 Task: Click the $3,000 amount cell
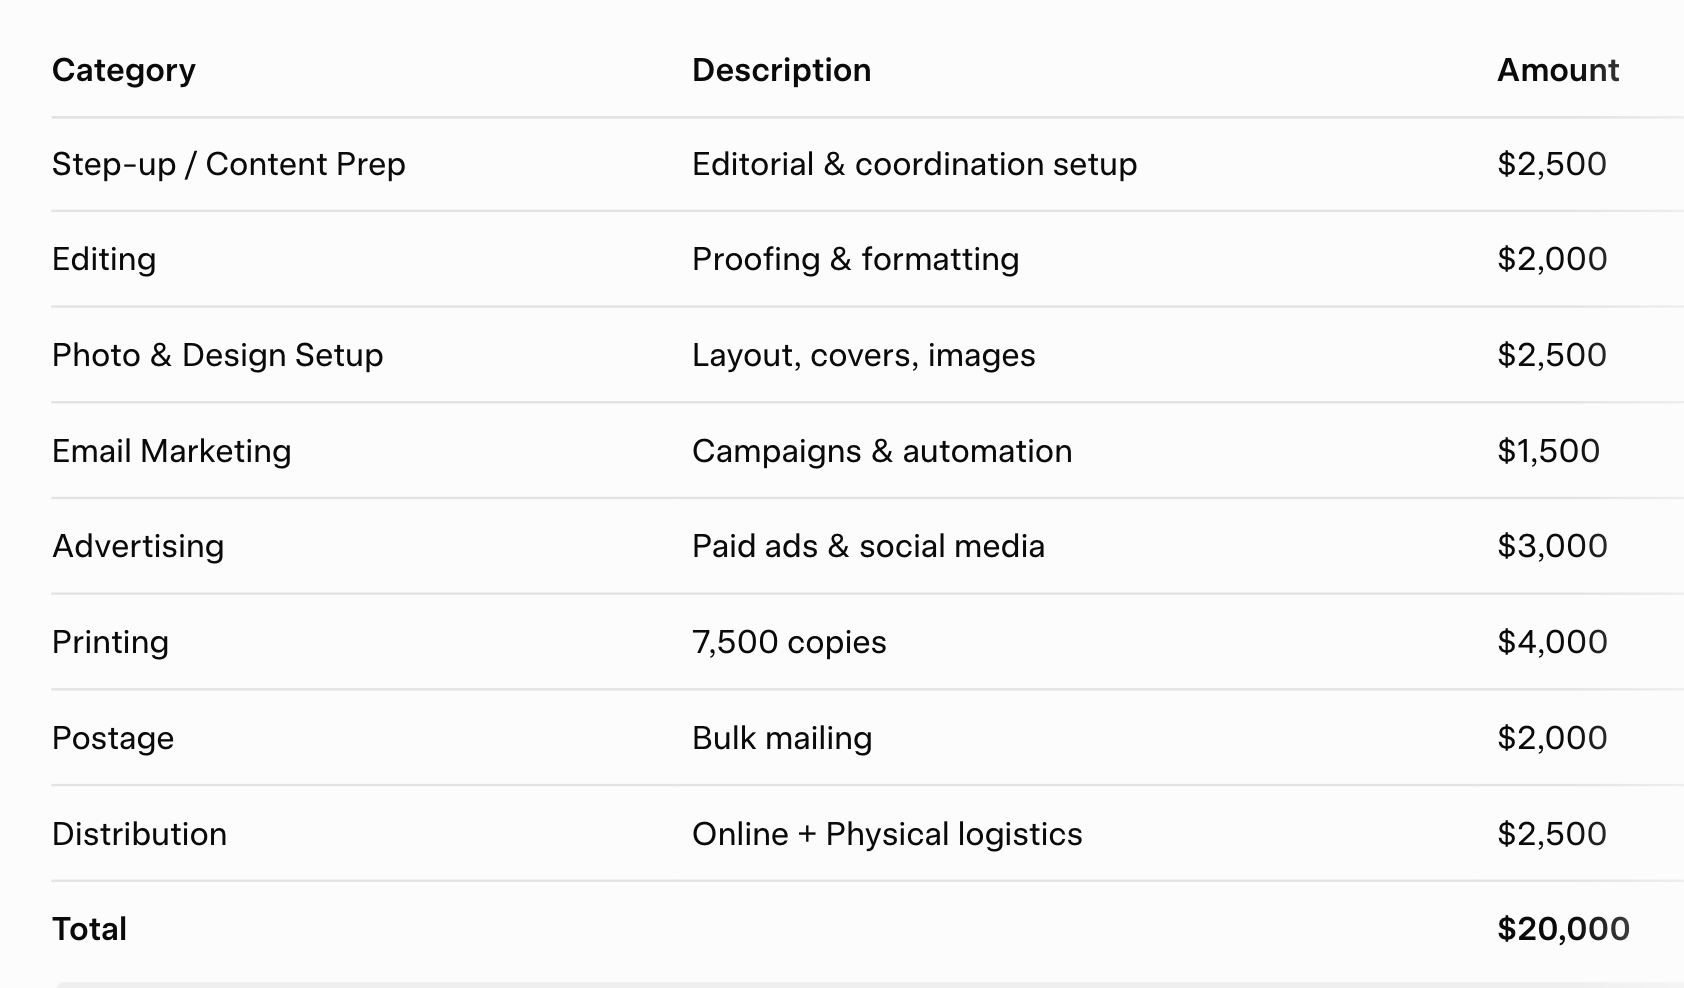pyautogui.click(x=1552, y=546)
